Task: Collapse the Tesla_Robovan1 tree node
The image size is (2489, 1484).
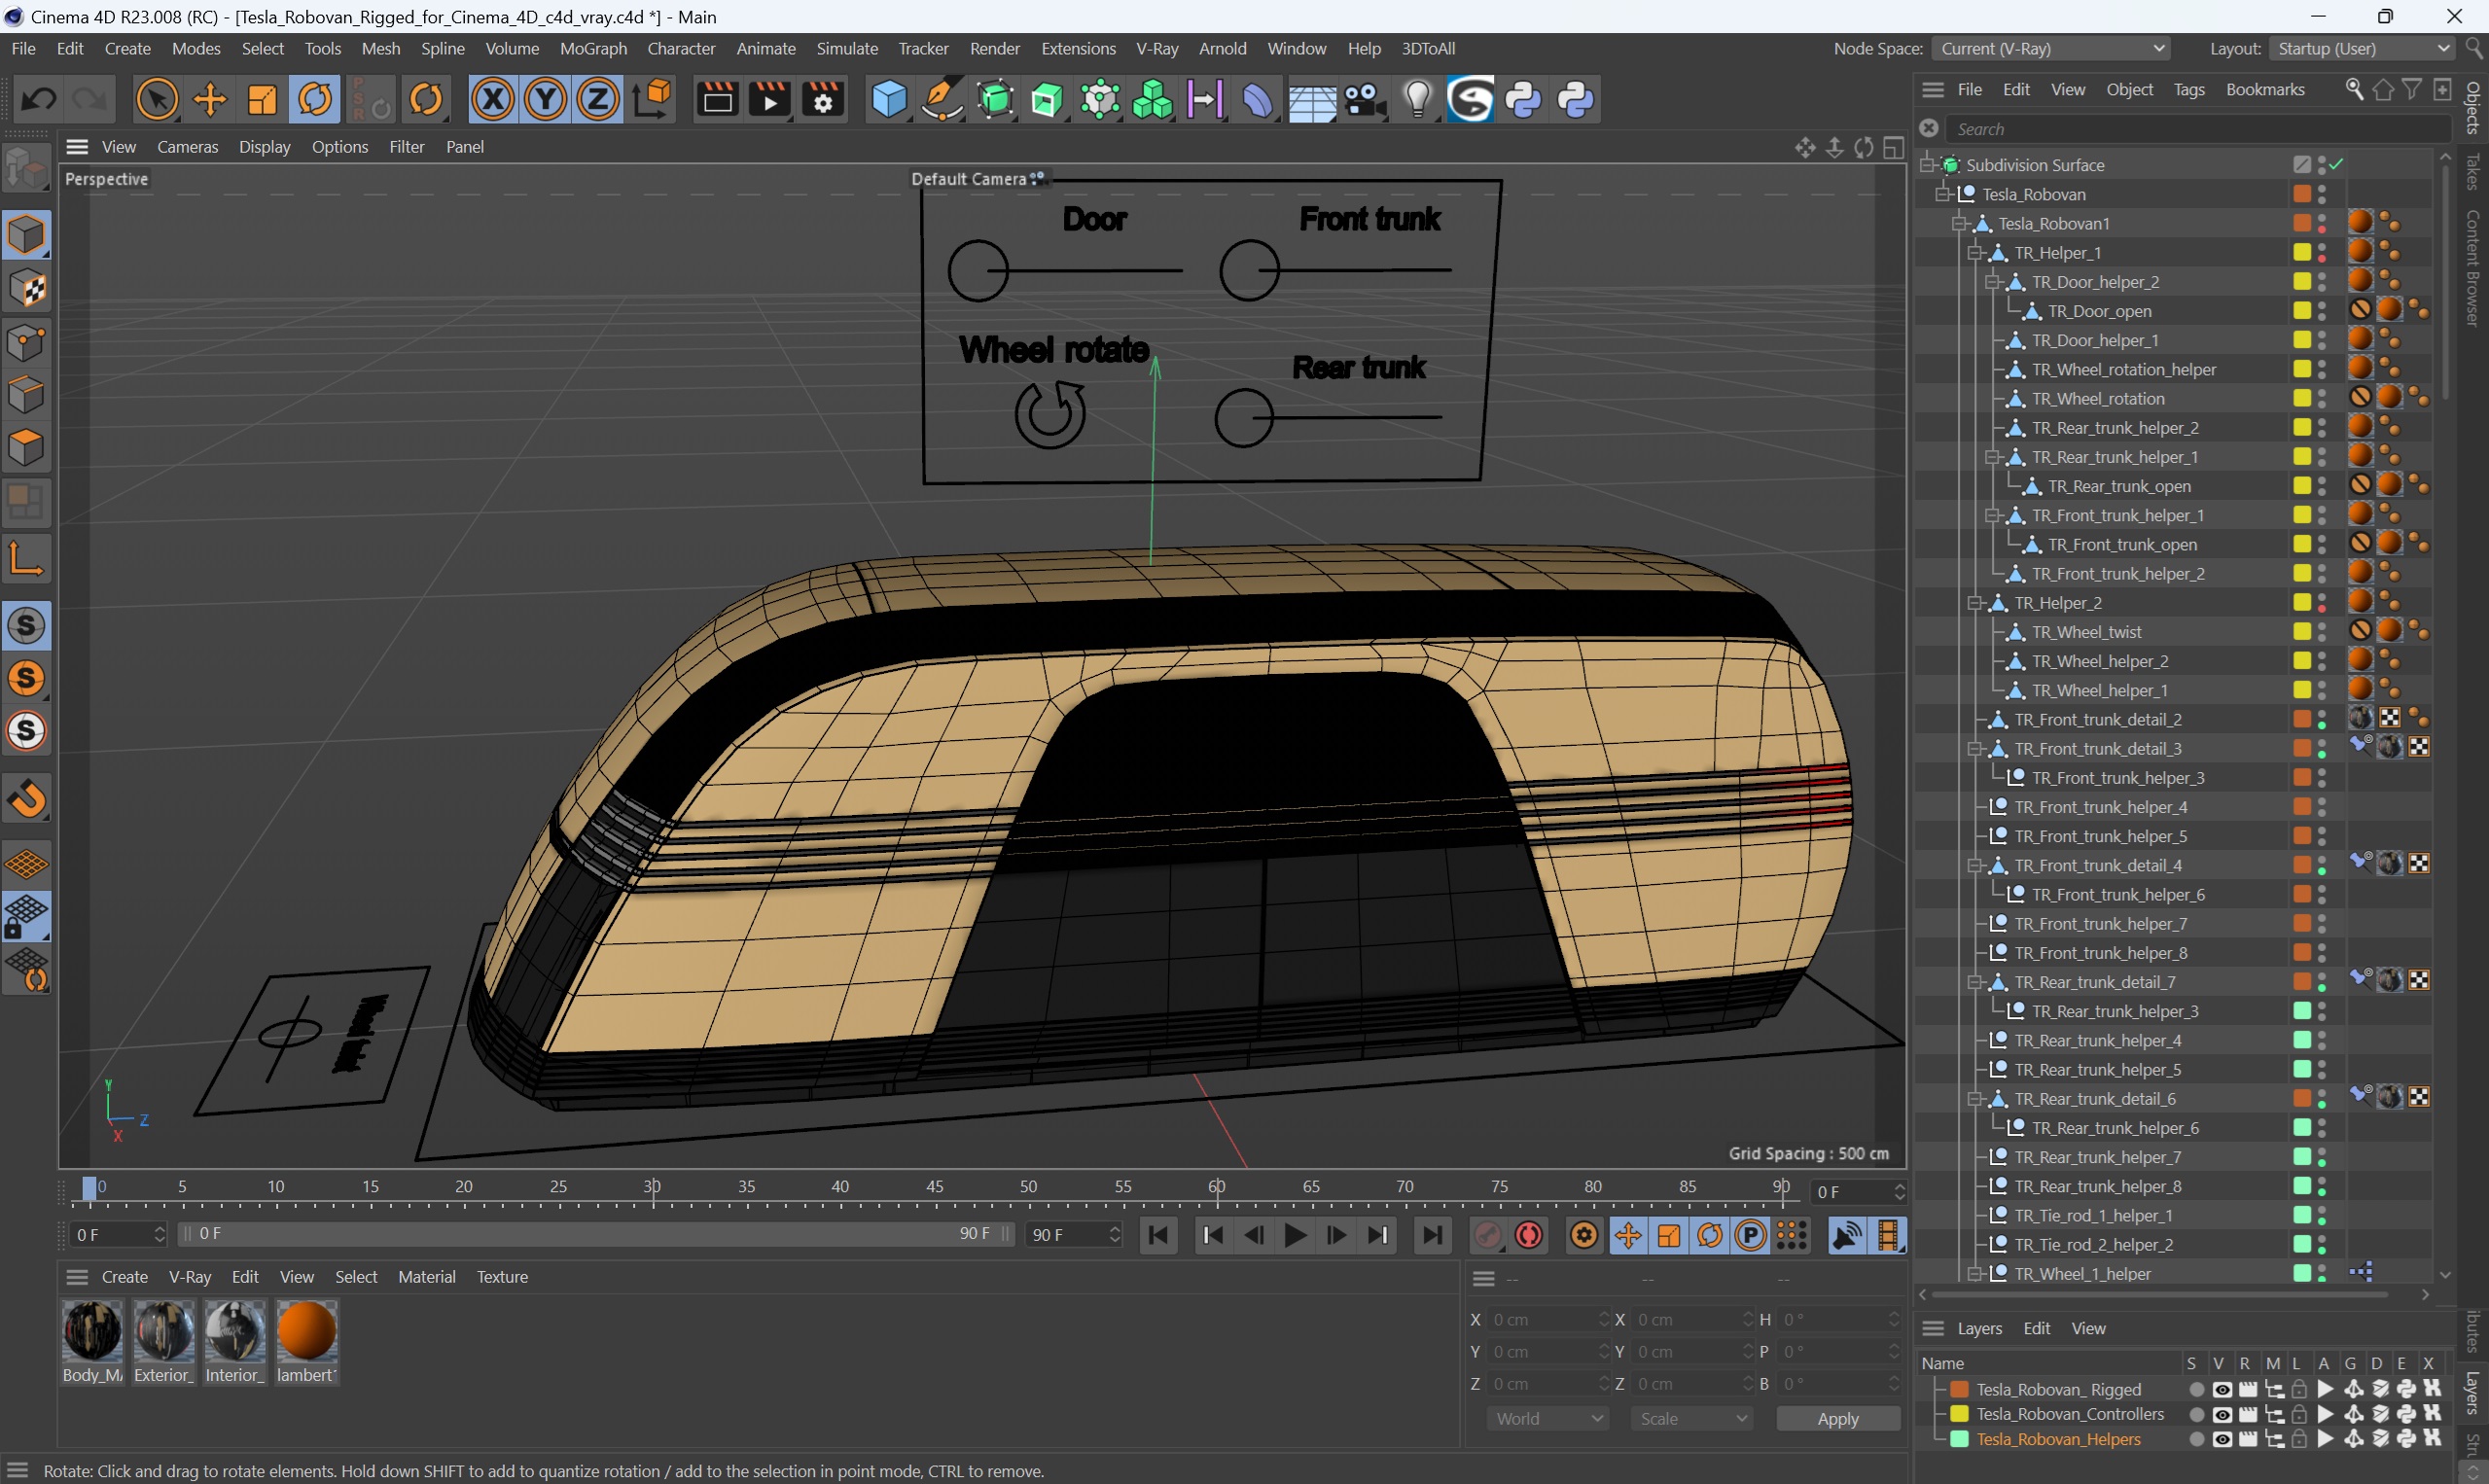Action: tap(1959, 224)
